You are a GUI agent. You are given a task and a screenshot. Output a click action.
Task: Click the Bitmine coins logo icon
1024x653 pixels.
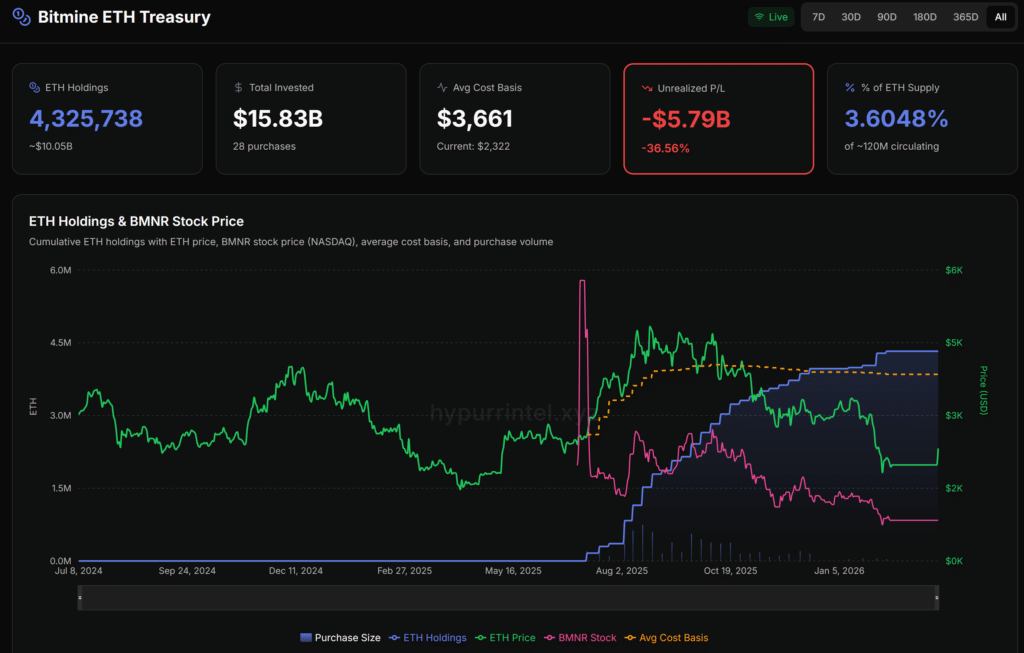coord(22,17)
